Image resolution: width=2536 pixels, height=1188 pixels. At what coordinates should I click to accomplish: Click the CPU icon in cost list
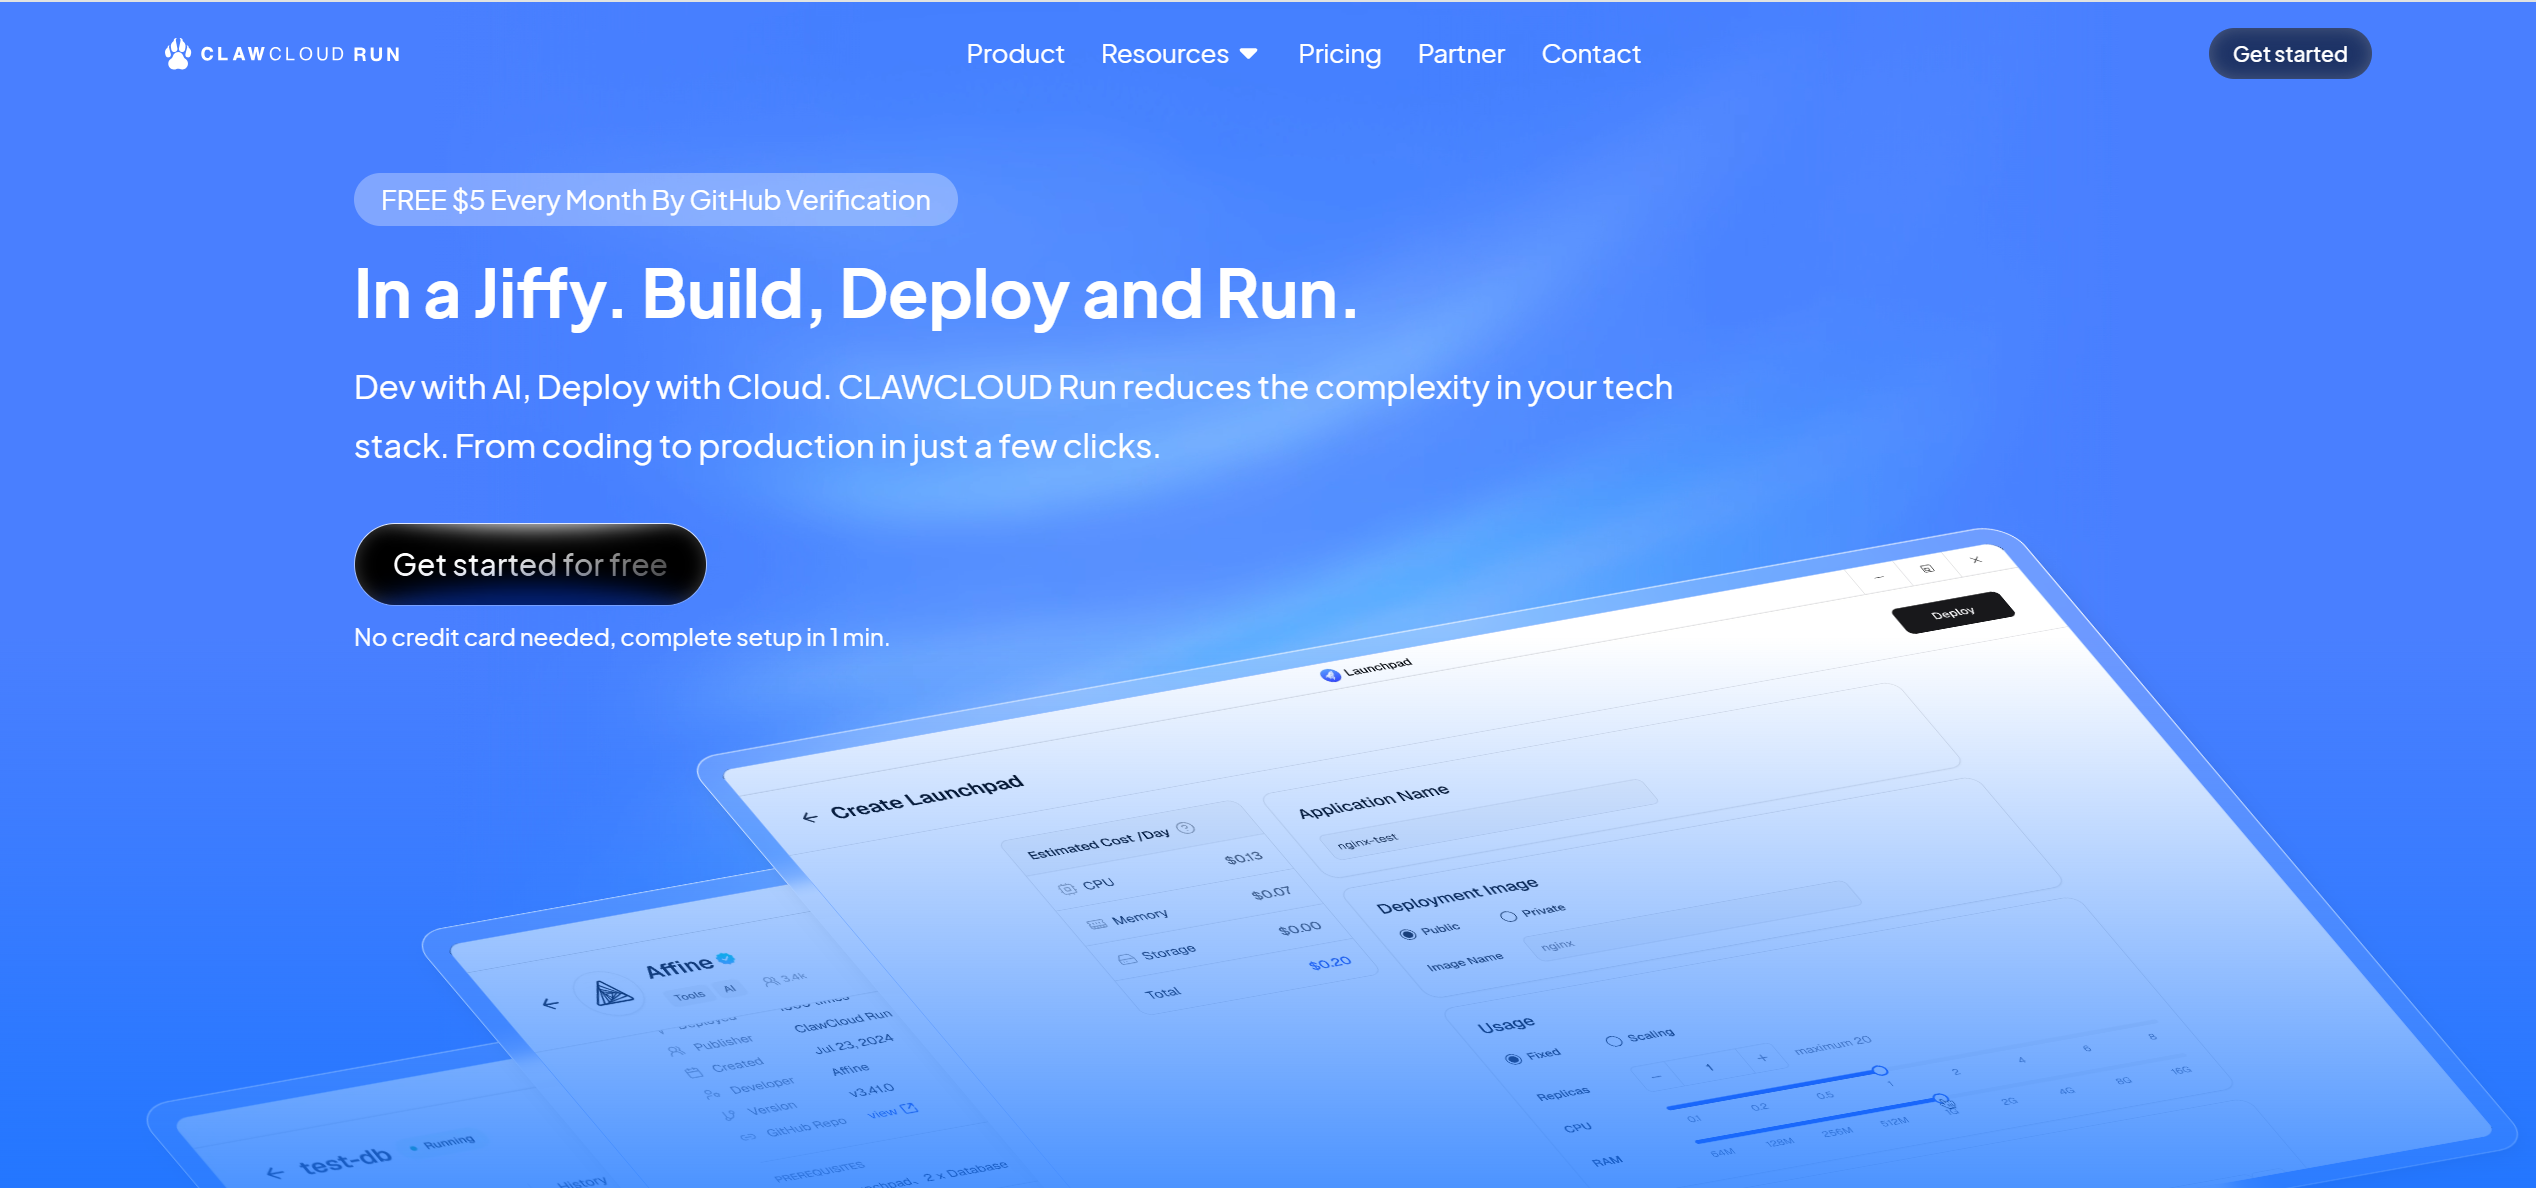coord(1067,888)
